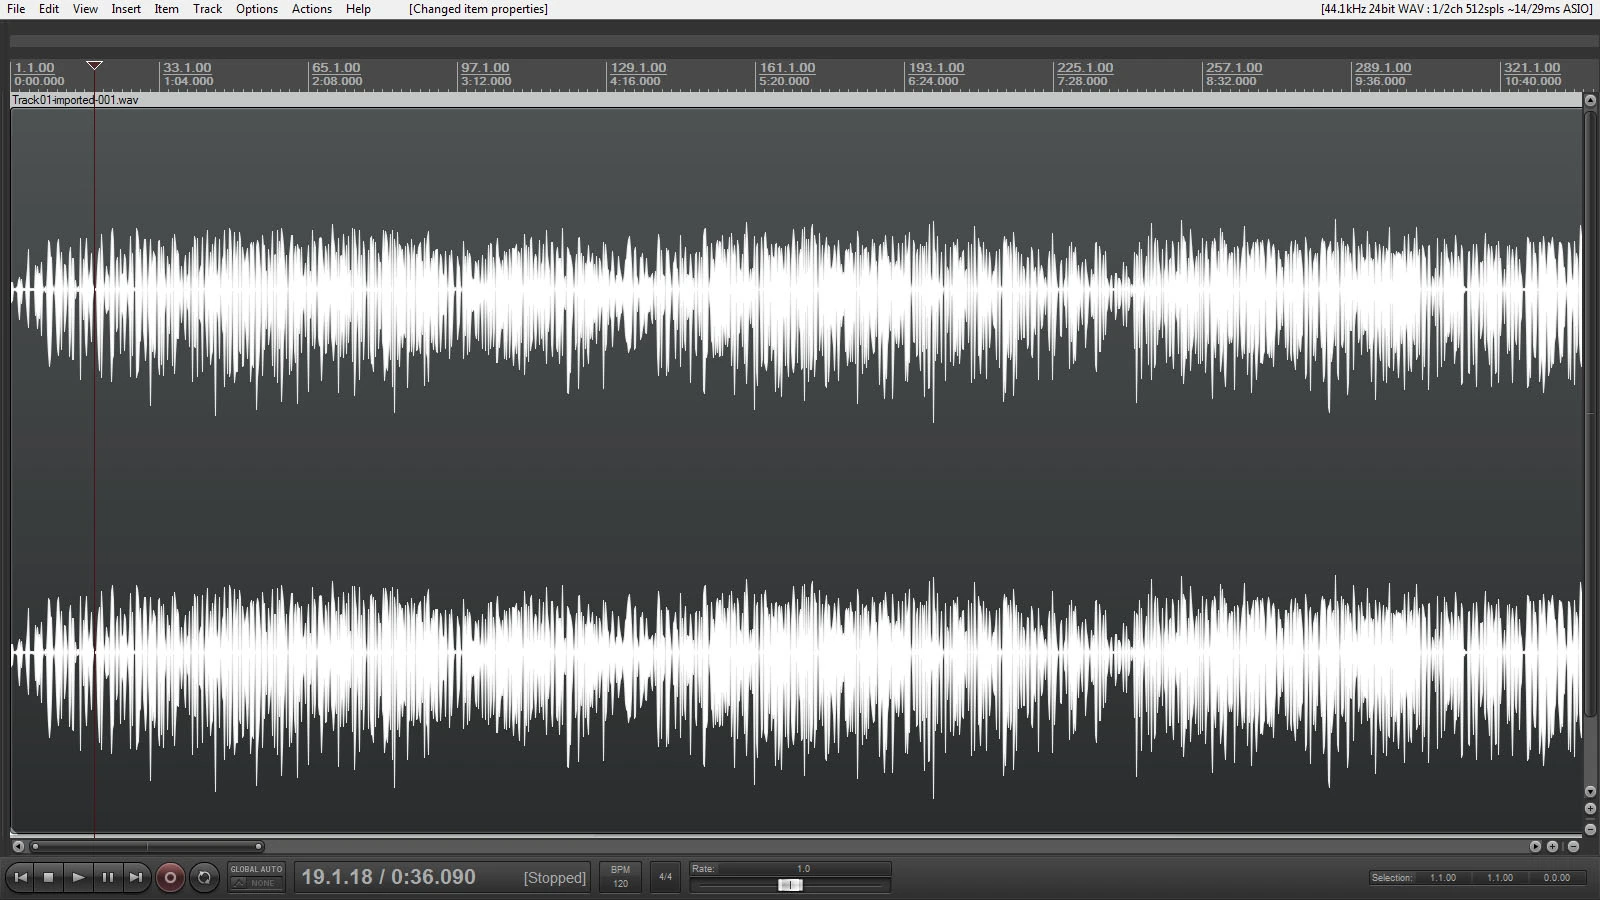1600x900 pixels.
Task: Click the audio device info text at top right
Action: point(1456,9)
